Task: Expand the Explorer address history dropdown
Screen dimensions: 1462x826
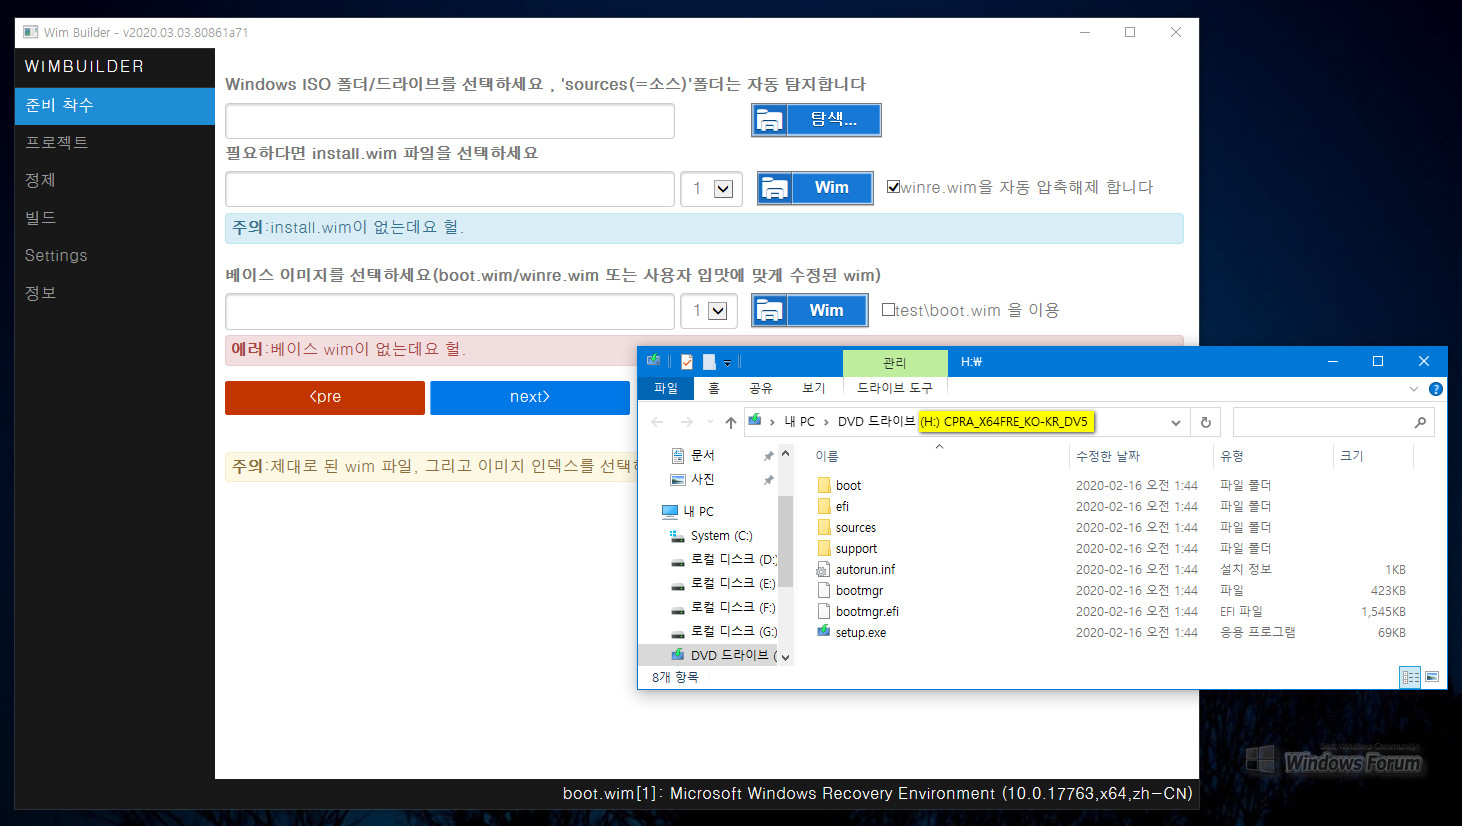Action: pyautogui.click(x=1176, y=422)
